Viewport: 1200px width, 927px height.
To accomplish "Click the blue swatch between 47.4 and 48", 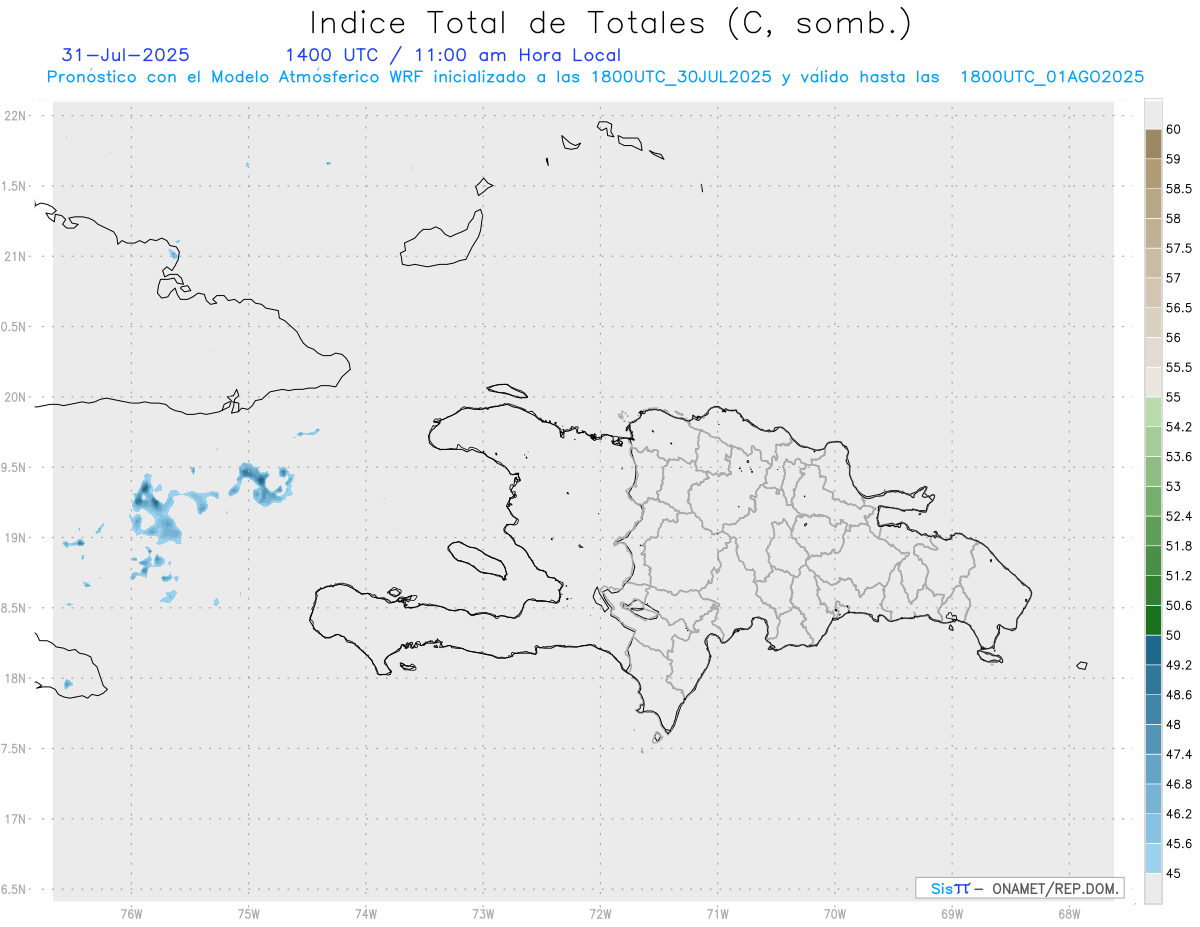I will point(1153,739).
